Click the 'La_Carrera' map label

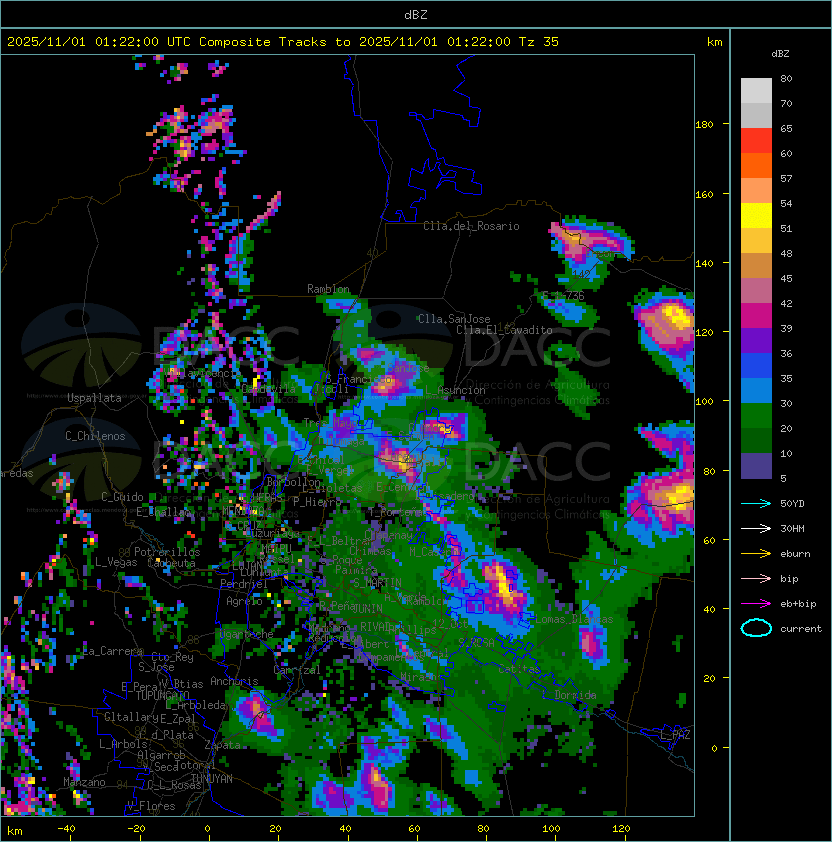(113, 651)
